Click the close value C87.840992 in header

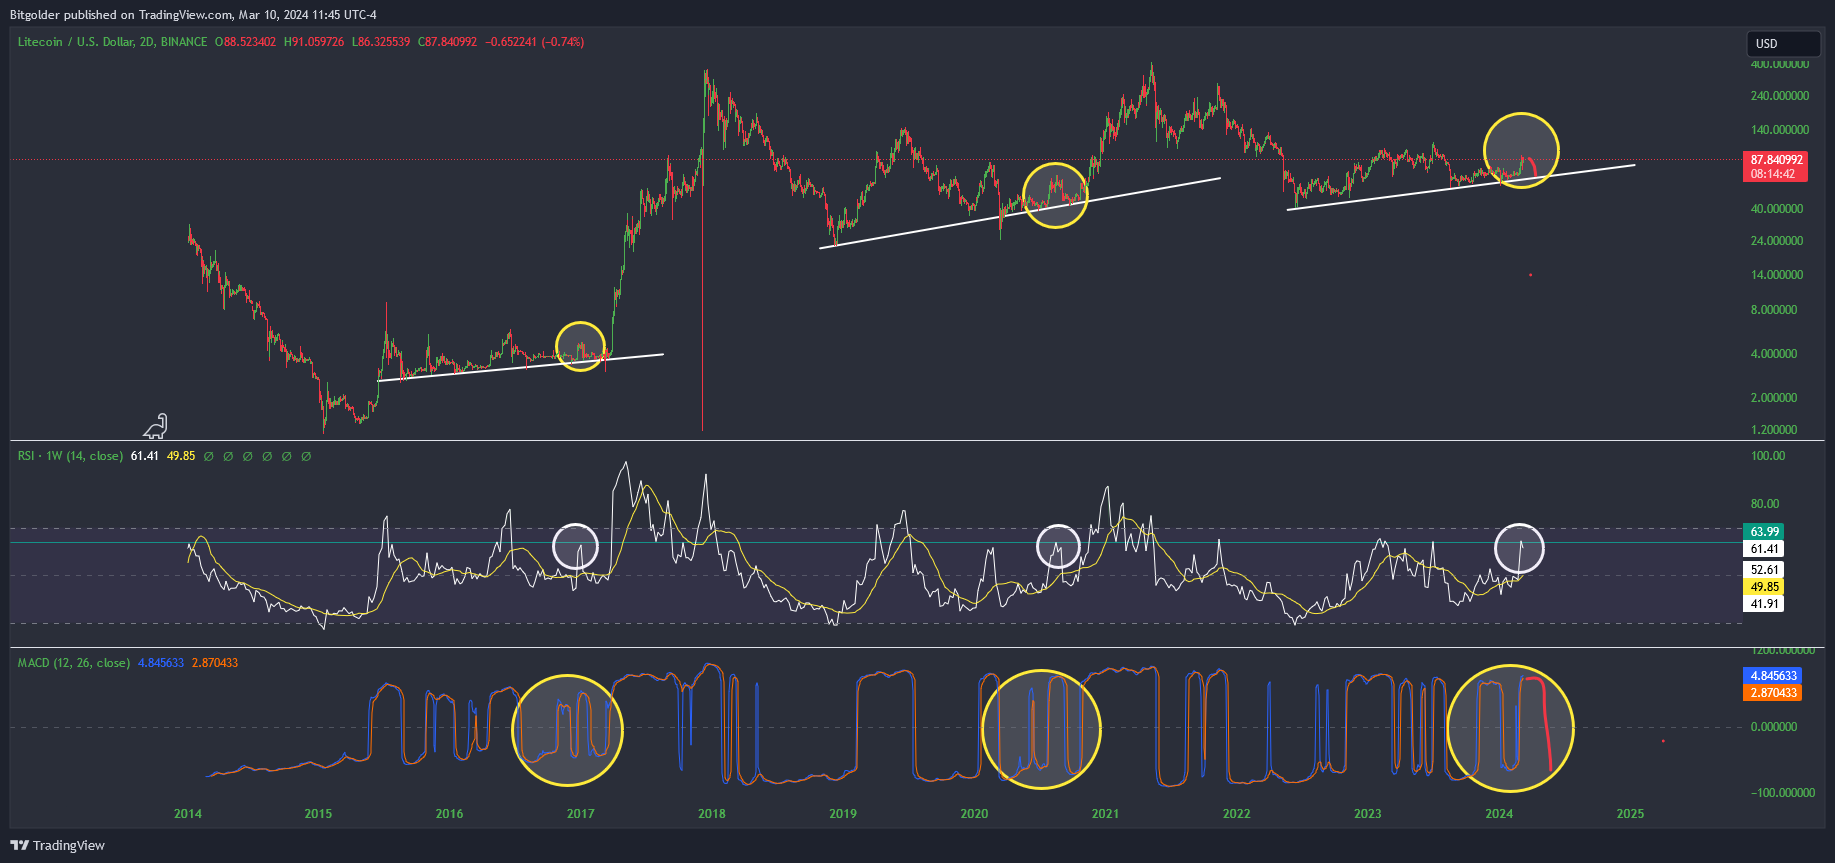447,42
